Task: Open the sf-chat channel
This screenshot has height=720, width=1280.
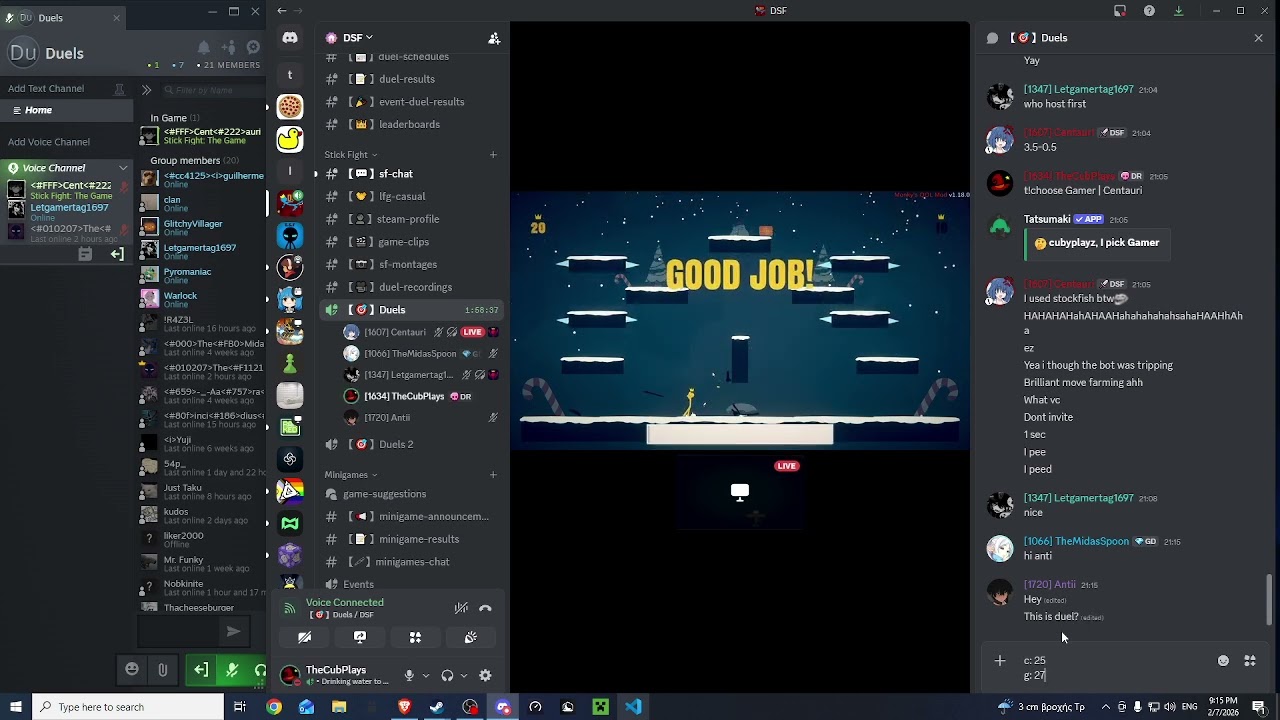Action: 410,174
